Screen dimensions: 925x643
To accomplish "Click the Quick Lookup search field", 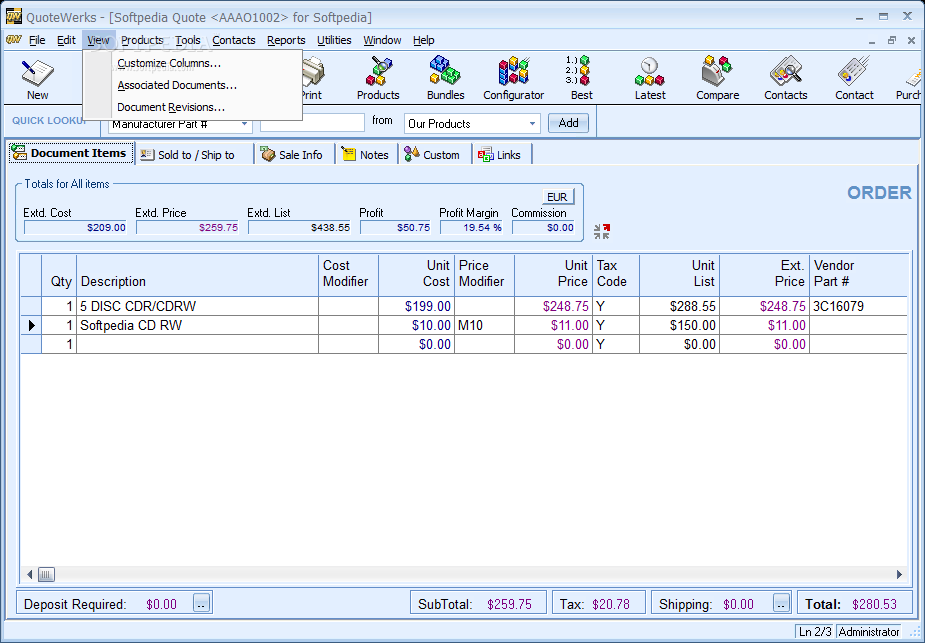I will pos(312,123).
